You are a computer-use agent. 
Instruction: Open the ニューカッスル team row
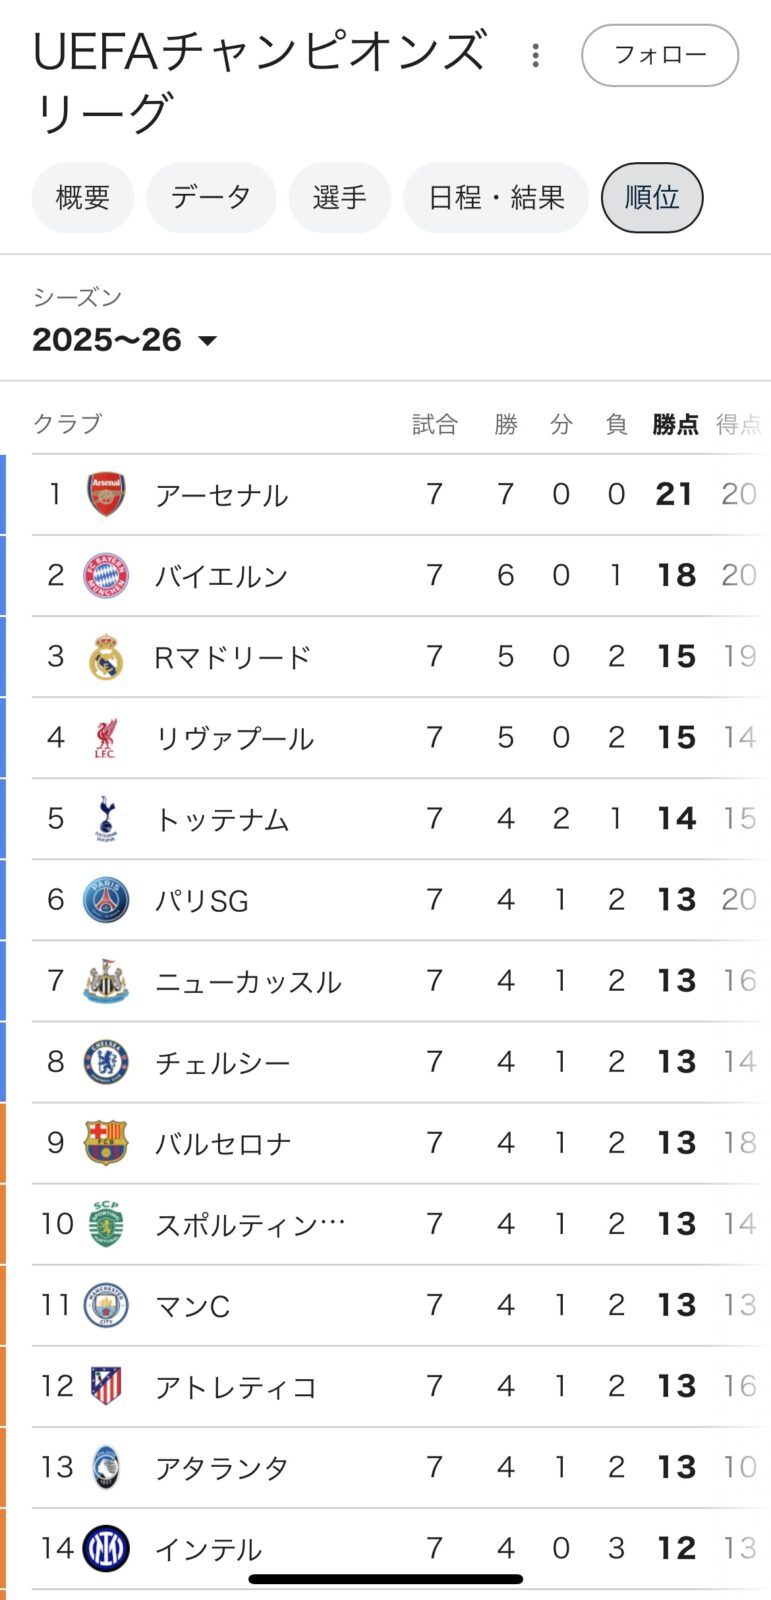[248, 982]
